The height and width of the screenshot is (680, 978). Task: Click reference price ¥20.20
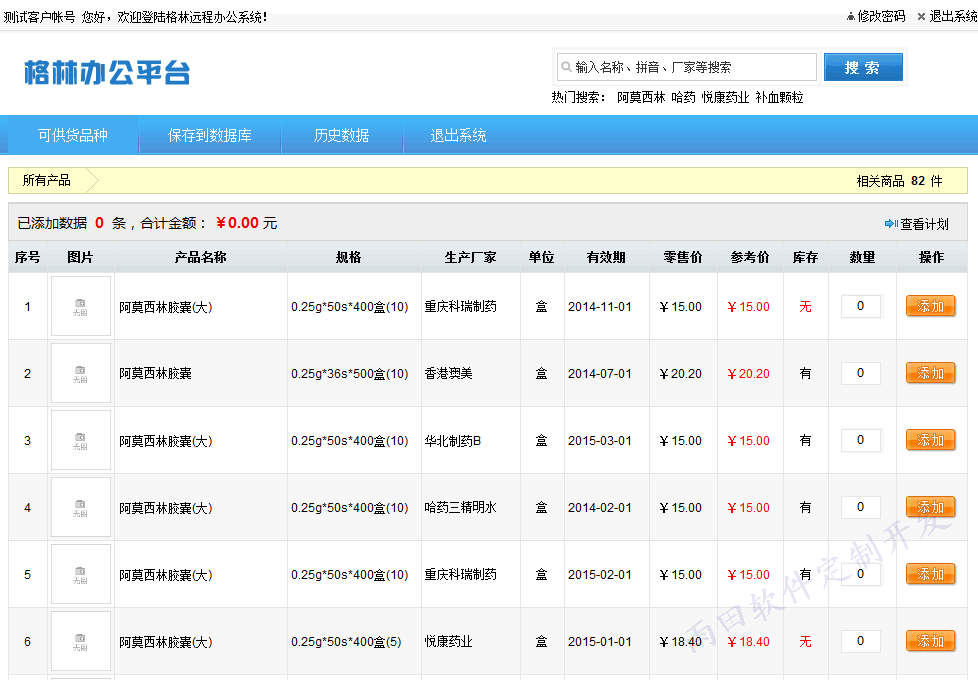coord(748,374)
